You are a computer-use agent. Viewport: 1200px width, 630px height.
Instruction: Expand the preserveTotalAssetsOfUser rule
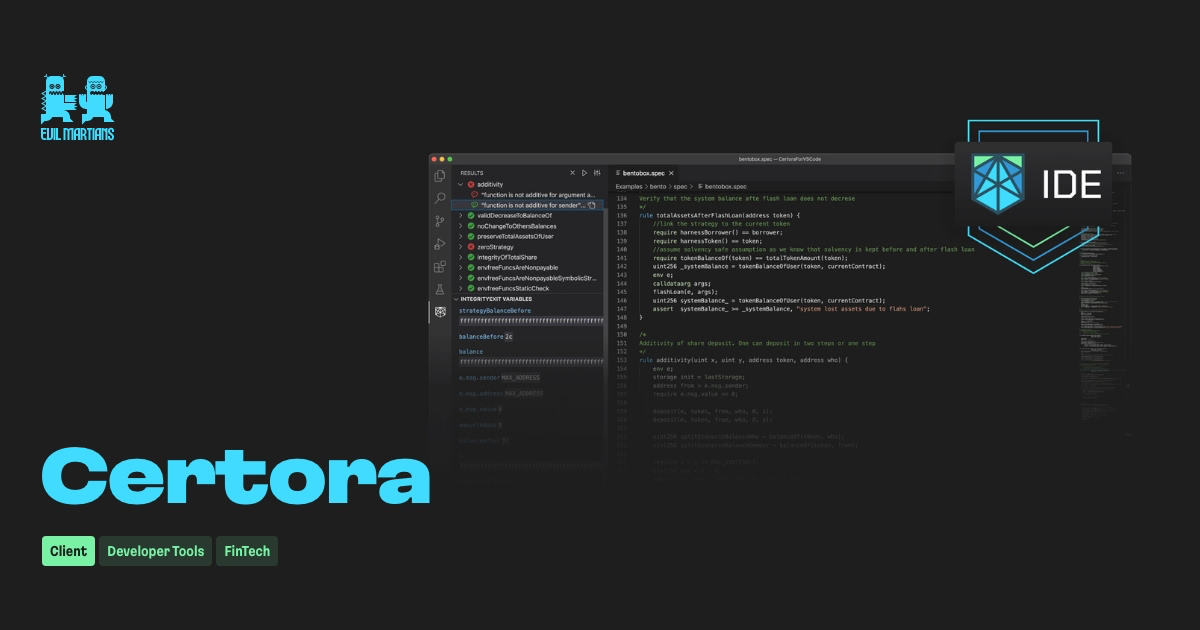coord(461,236)
